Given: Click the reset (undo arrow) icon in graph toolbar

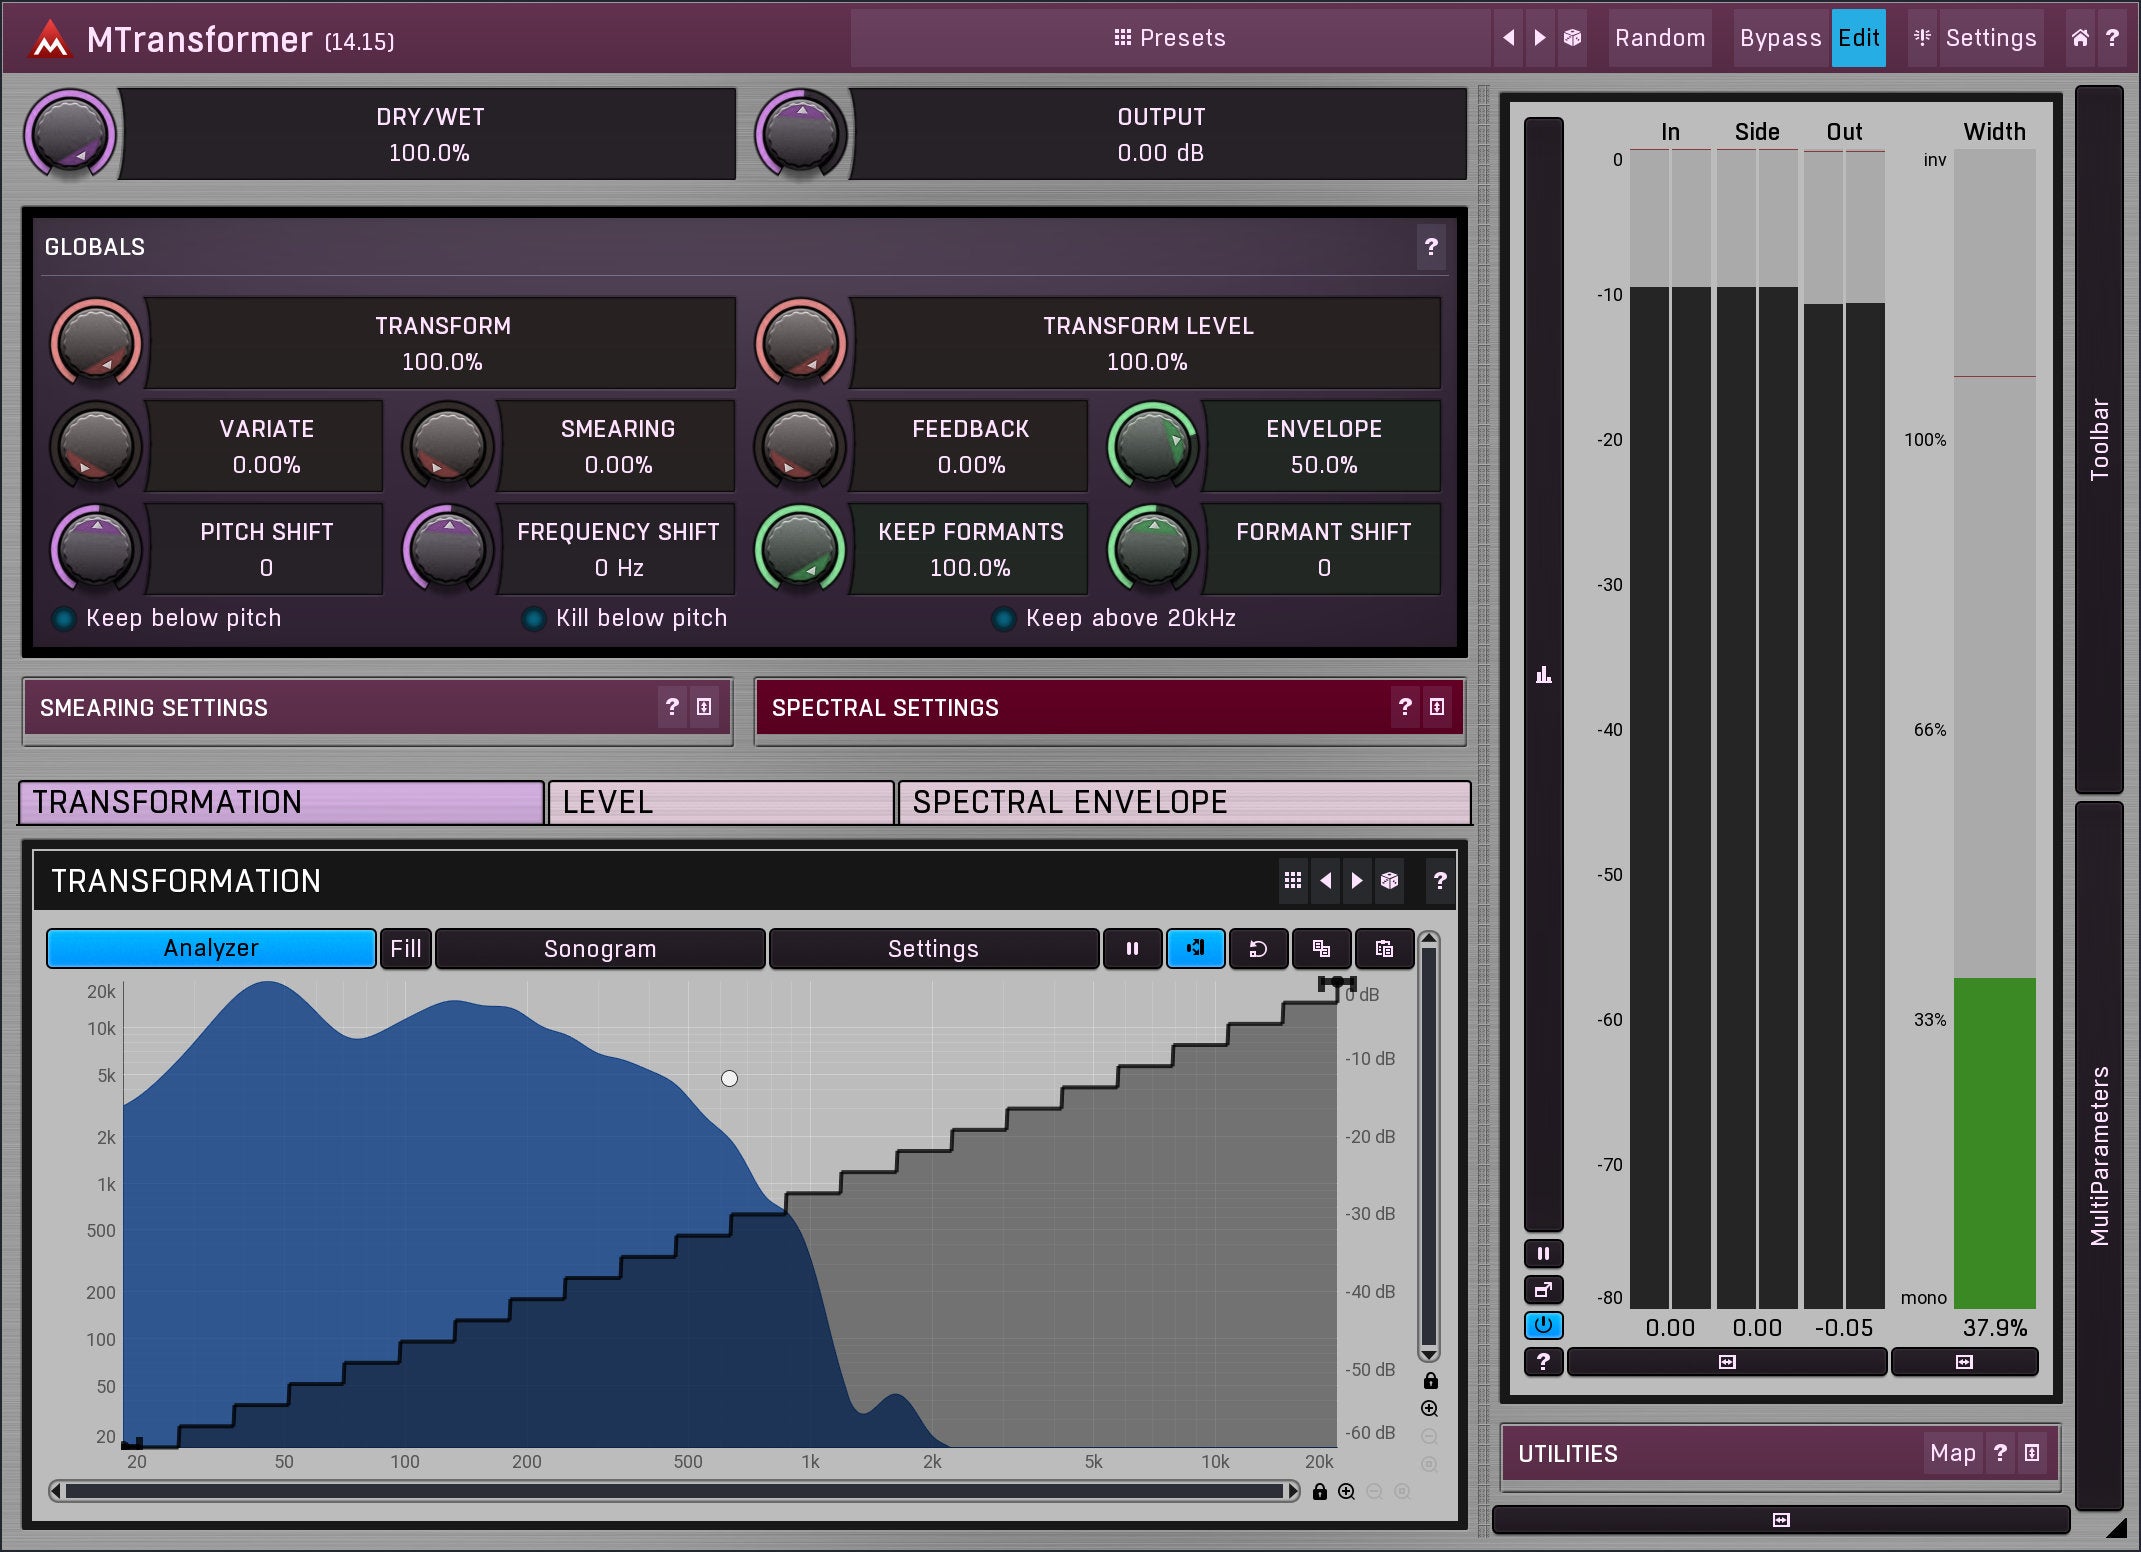Looking at the screenshot, I should point(1258,948).
